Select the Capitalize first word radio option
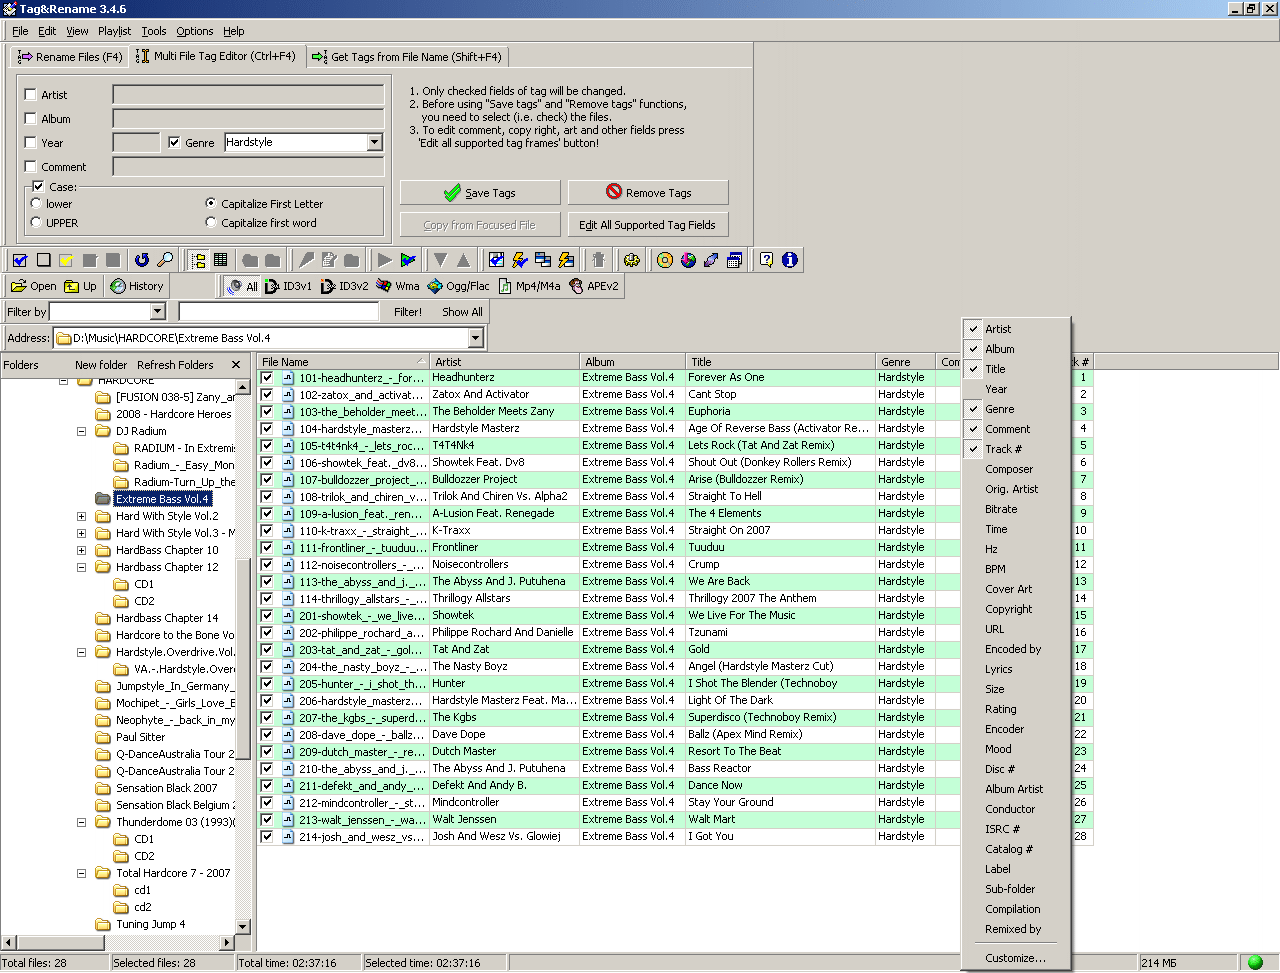This screenshot has height=973, width=1280. (x=211, y=222)
